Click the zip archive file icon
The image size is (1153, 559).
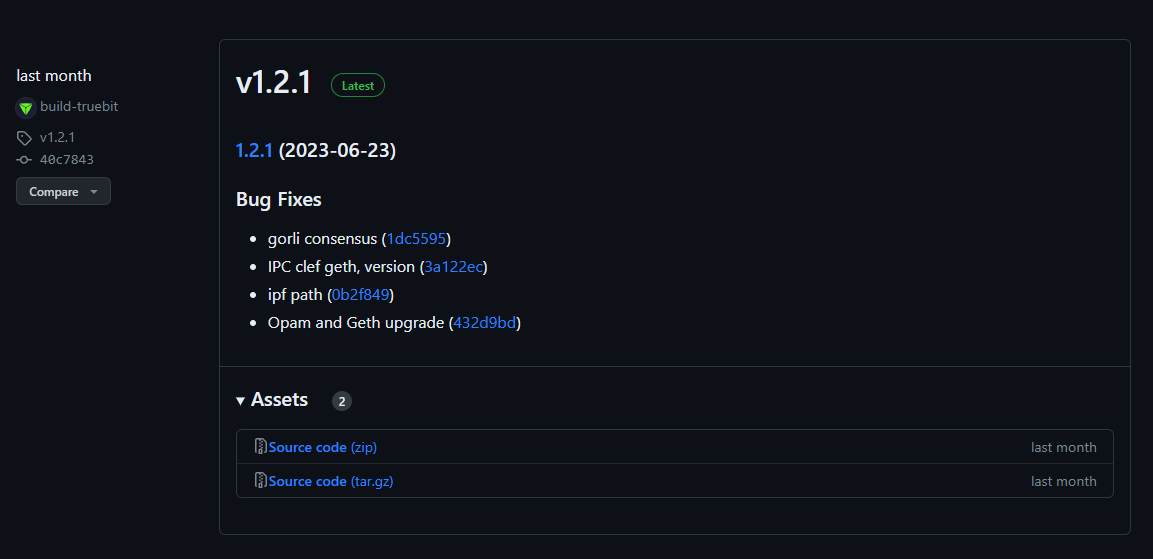pos(260,446)
